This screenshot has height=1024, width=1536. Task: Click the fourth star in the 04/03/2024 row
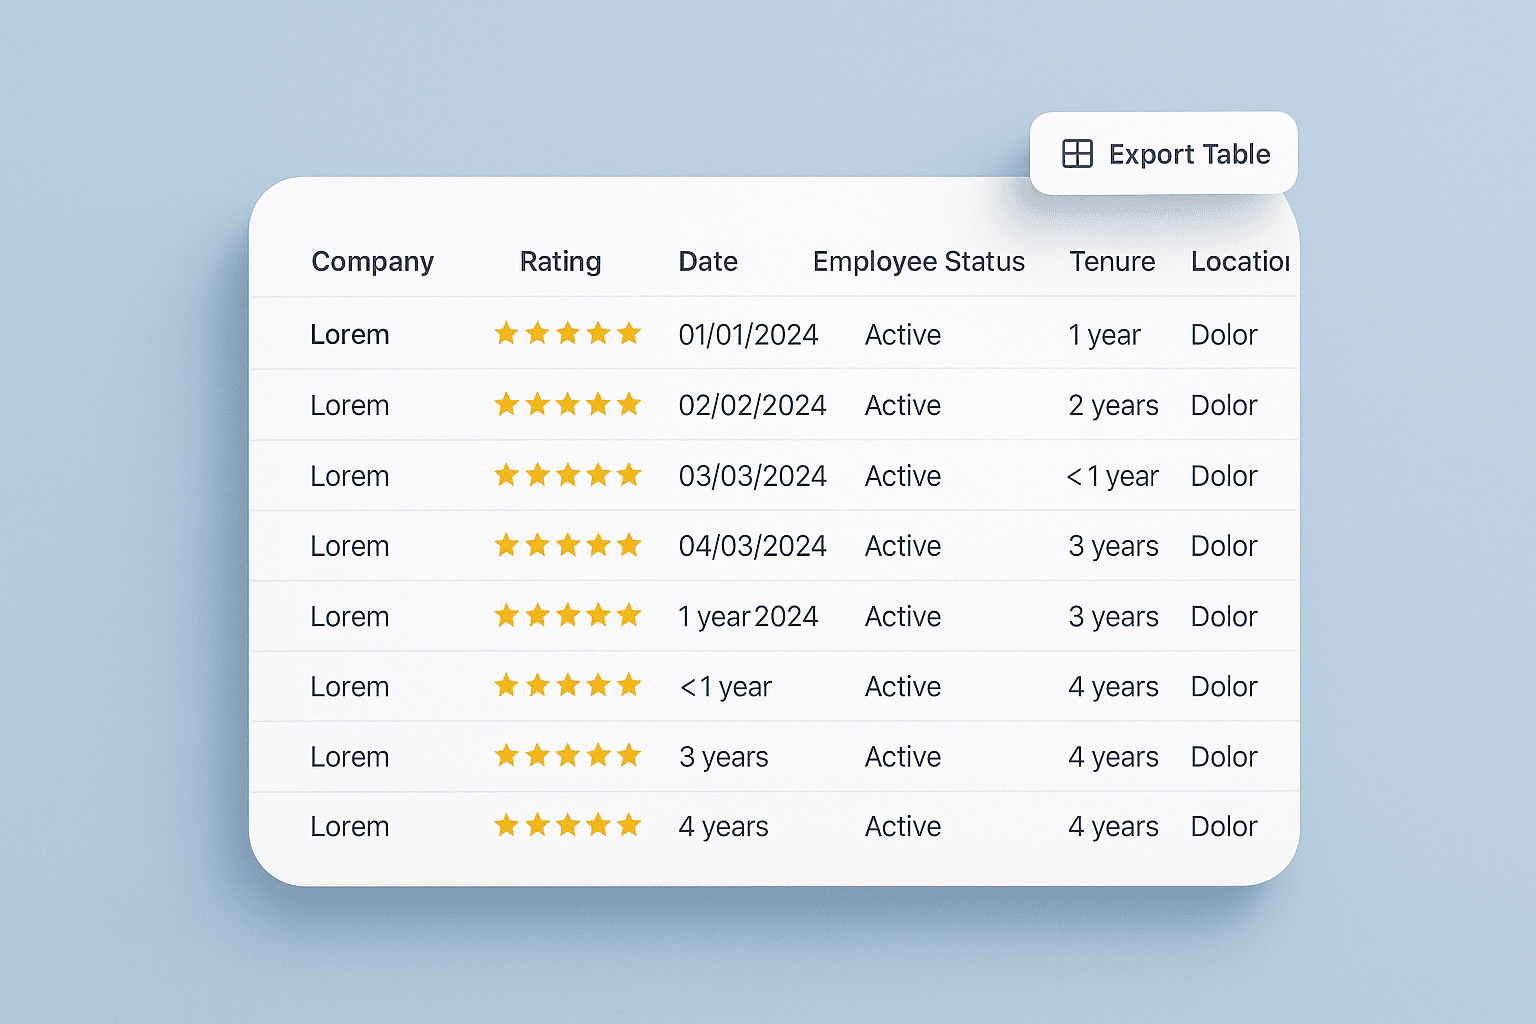click(x=600, y=546)
